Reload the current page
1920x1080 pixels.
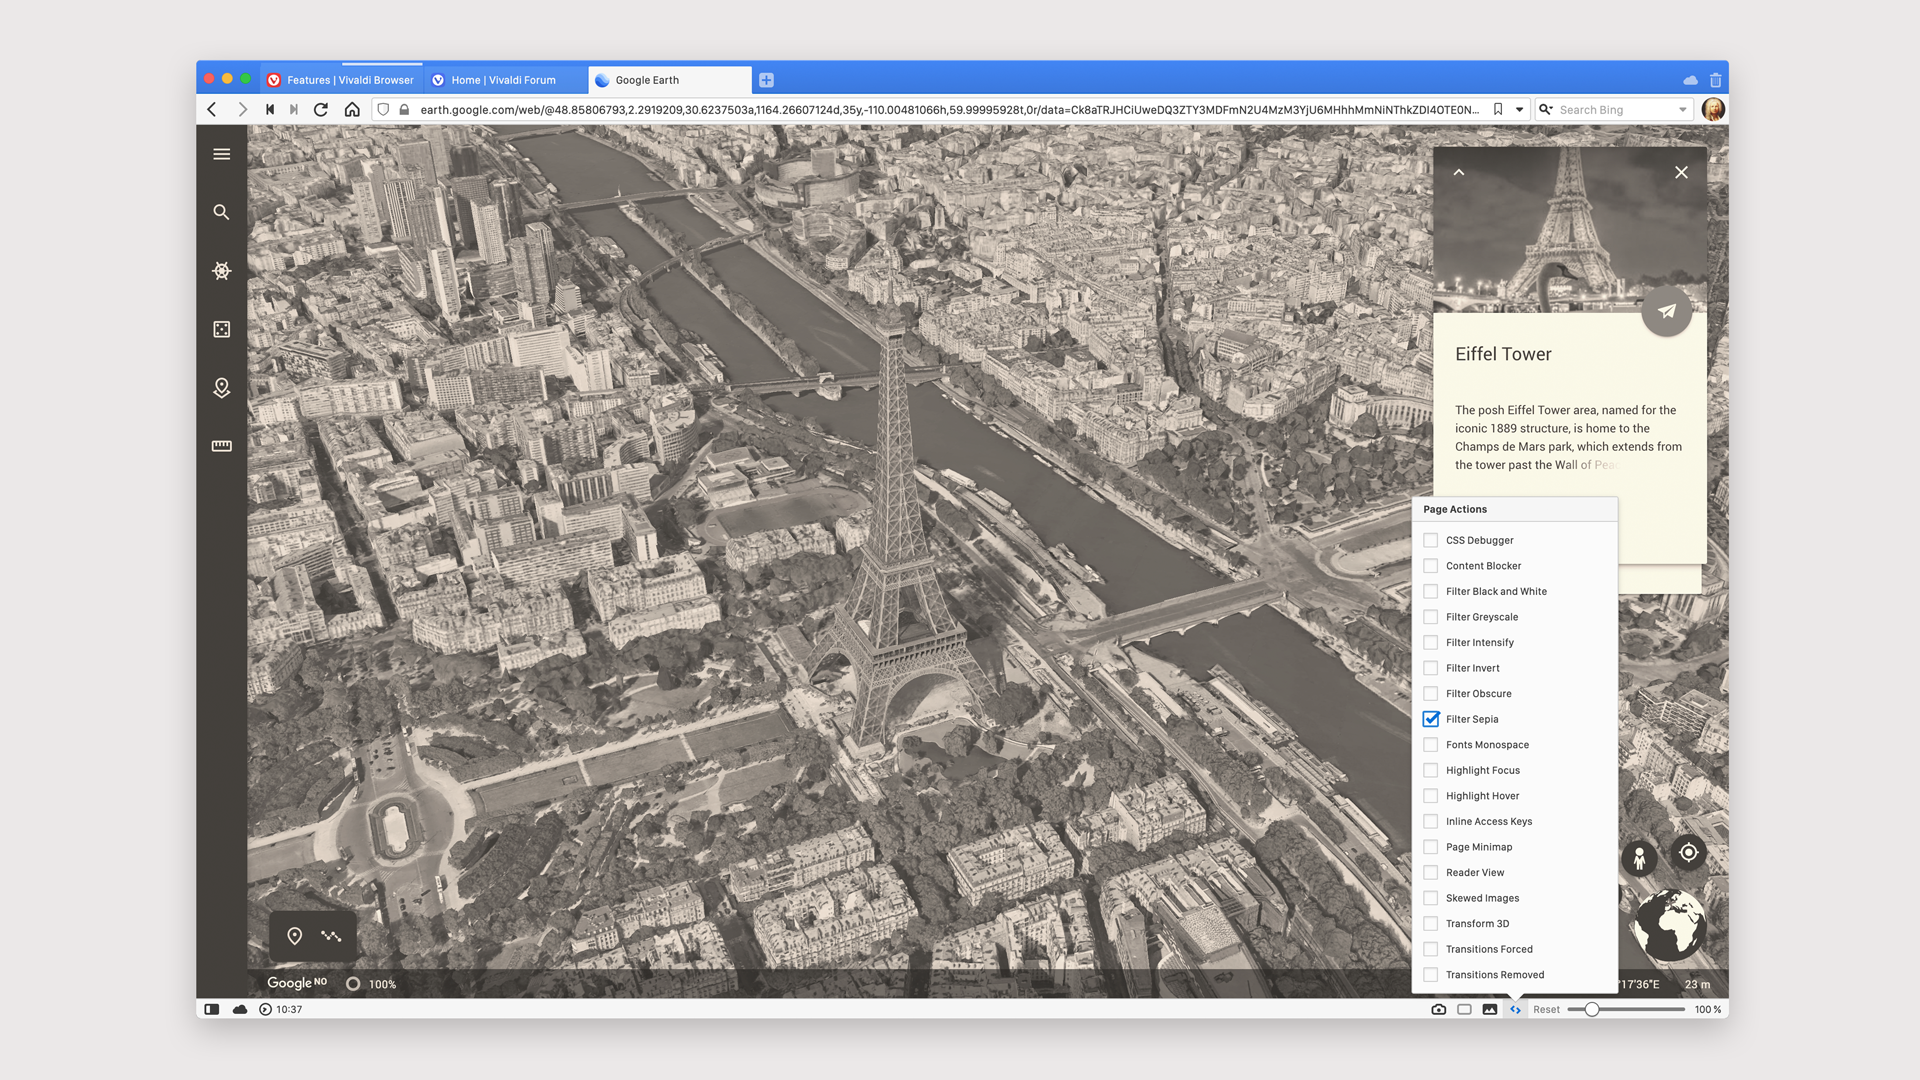pyautogui.click(x=321, y=110)
